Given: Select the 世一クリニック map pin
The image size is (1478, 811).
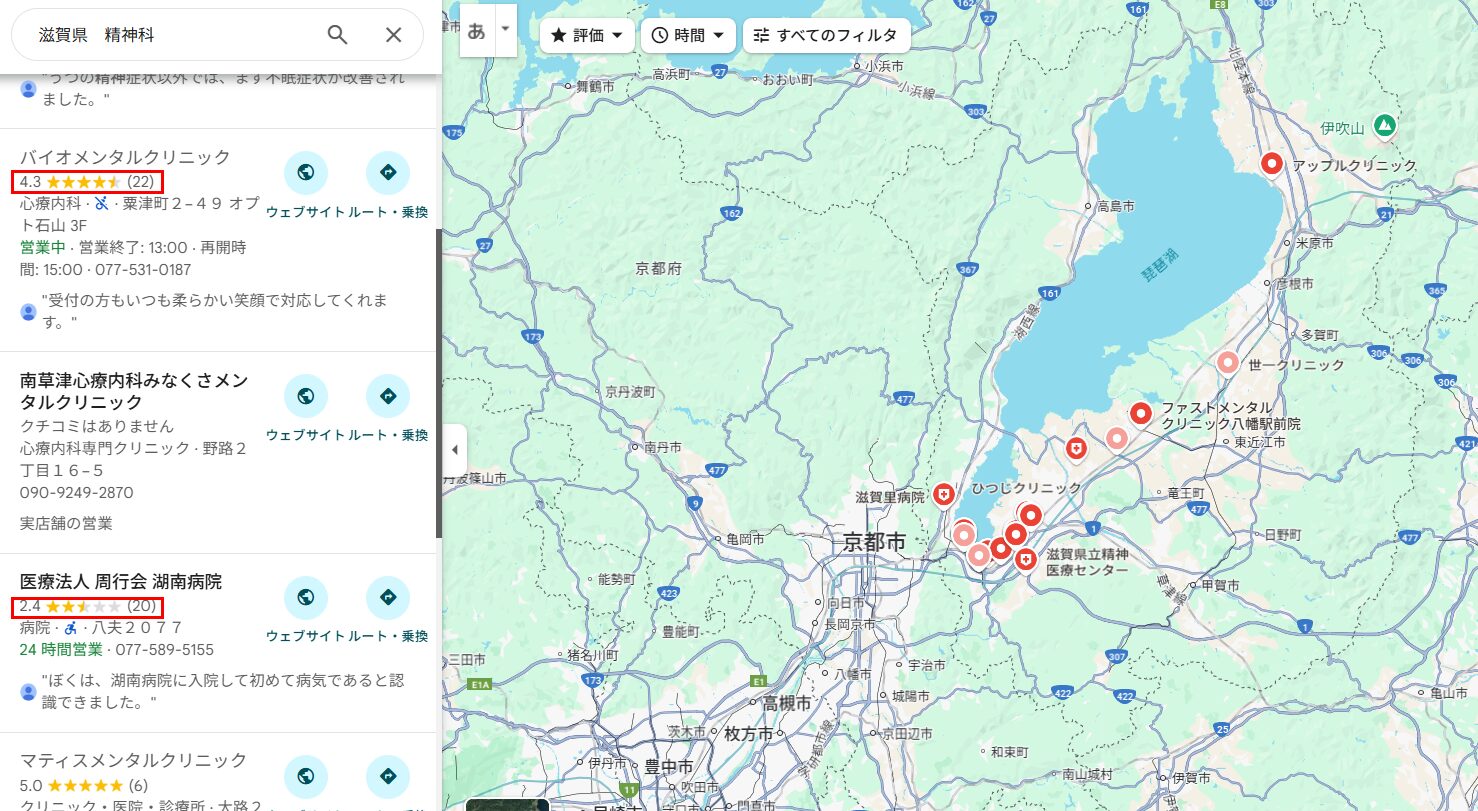Looking at the screenshot, I should [1227, 363].
